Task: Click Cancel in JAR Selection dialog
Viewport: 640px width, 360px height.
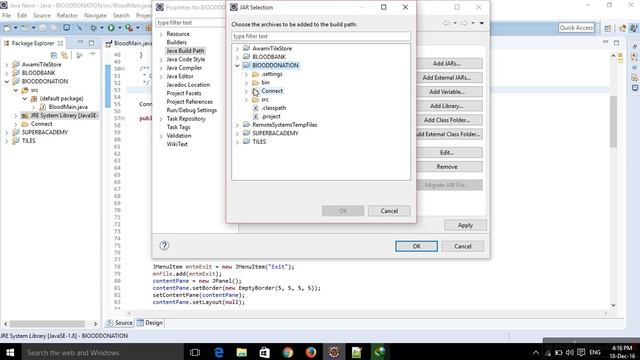Action: 389,211
